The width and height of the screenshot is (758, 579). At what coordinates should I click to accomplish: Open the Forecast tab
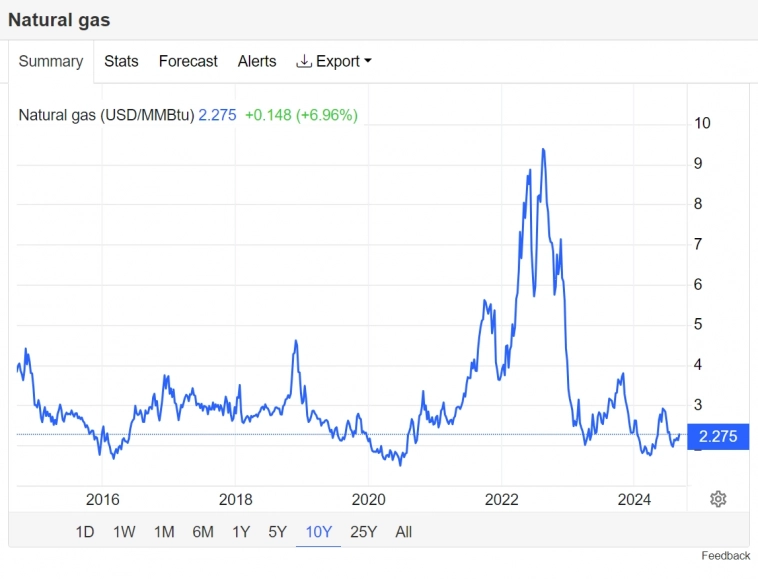(188, 61)
